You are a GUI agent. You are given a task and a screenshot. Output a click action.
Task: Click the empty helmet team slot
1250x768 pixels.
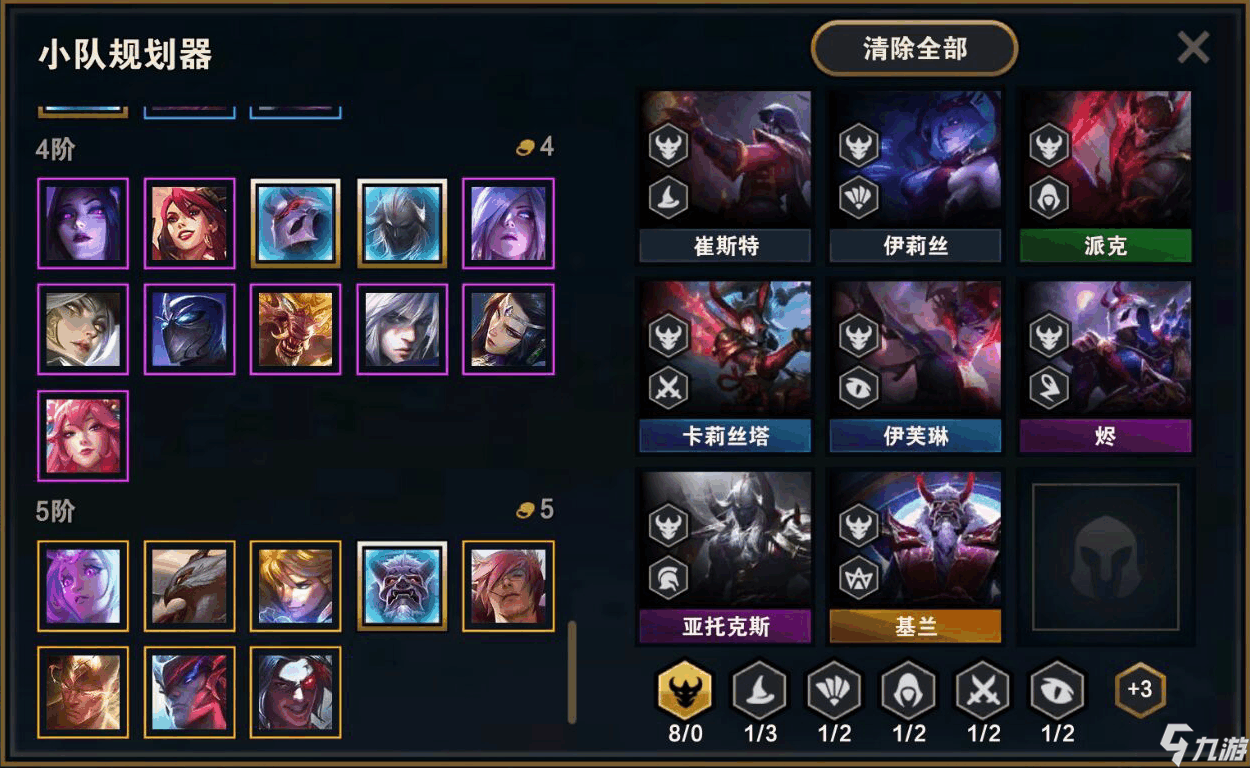click(x=1105, y=556)
